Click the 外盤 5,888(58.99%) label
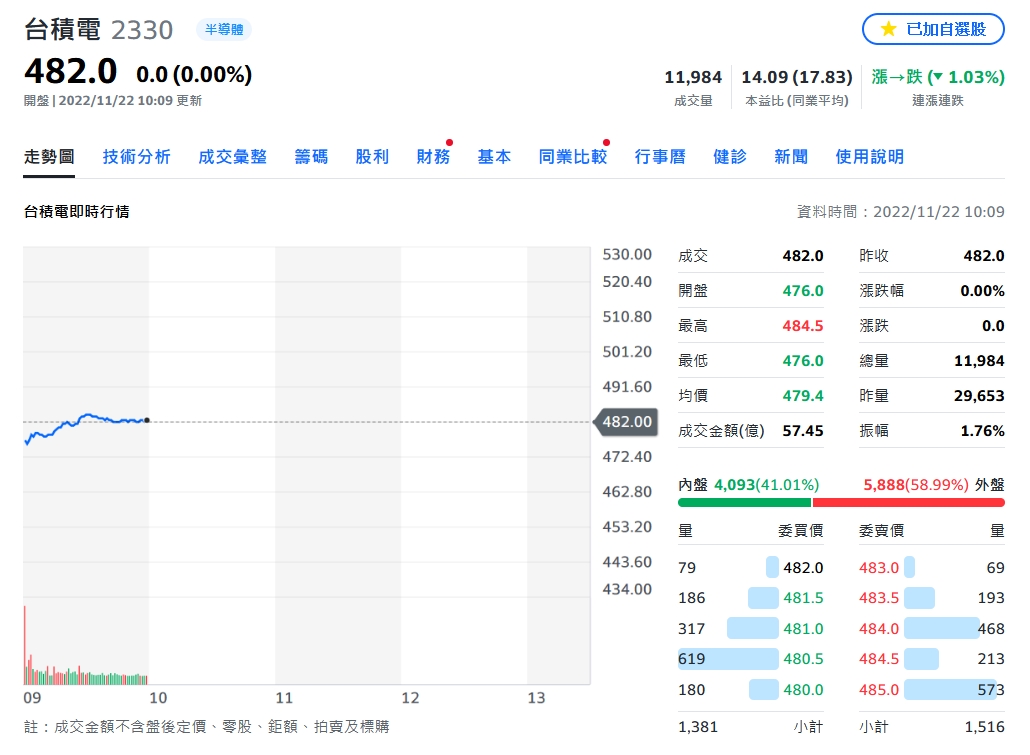Screen dimensions: 1030x755 click(x=933, y=484)
